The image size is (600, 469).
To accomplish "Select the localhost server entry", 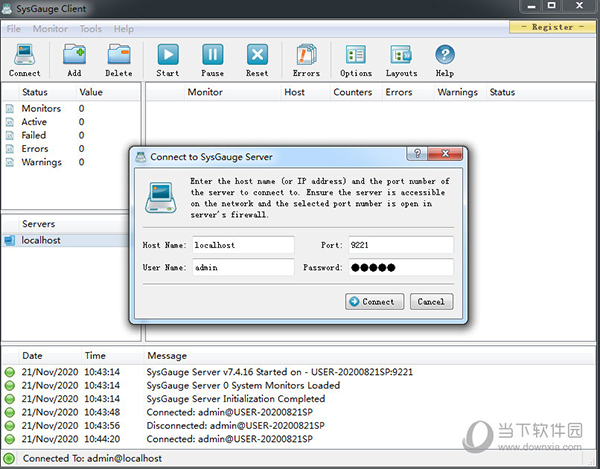I will [x=41, y=241].
